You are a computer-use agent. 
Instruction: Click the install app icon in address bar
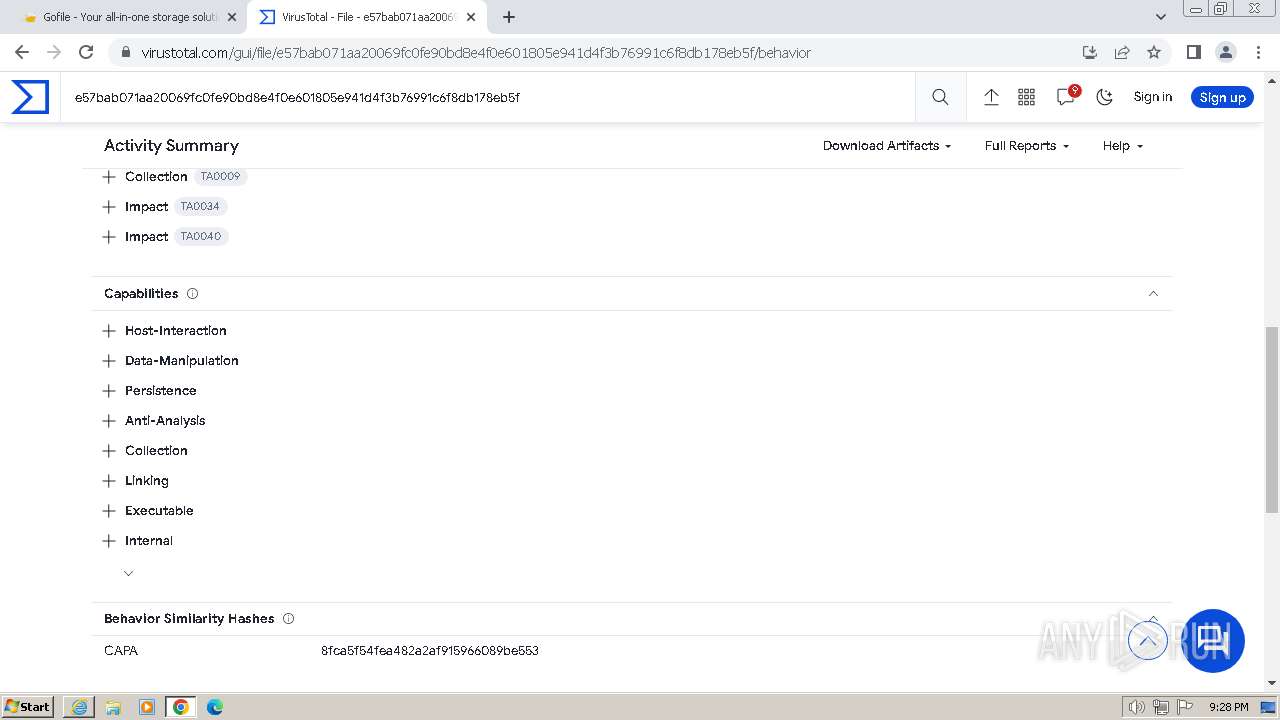(x=1090, y=52)
